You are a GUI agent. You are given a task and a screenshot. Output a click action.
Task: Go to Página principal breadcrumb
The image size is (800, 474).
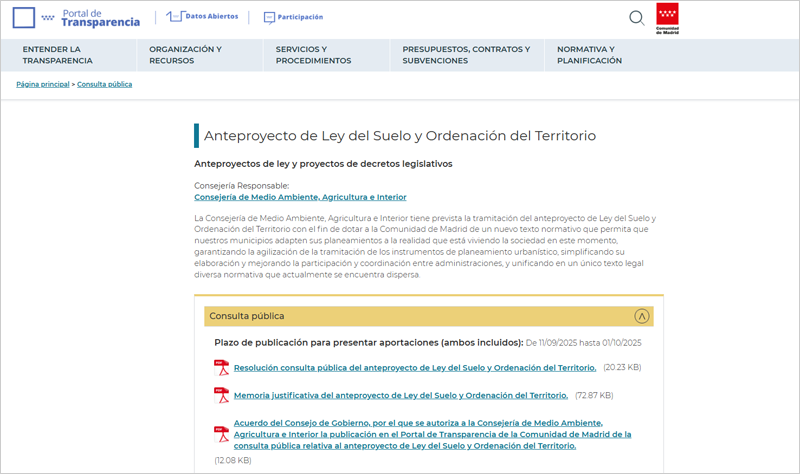tap(43, 84)
